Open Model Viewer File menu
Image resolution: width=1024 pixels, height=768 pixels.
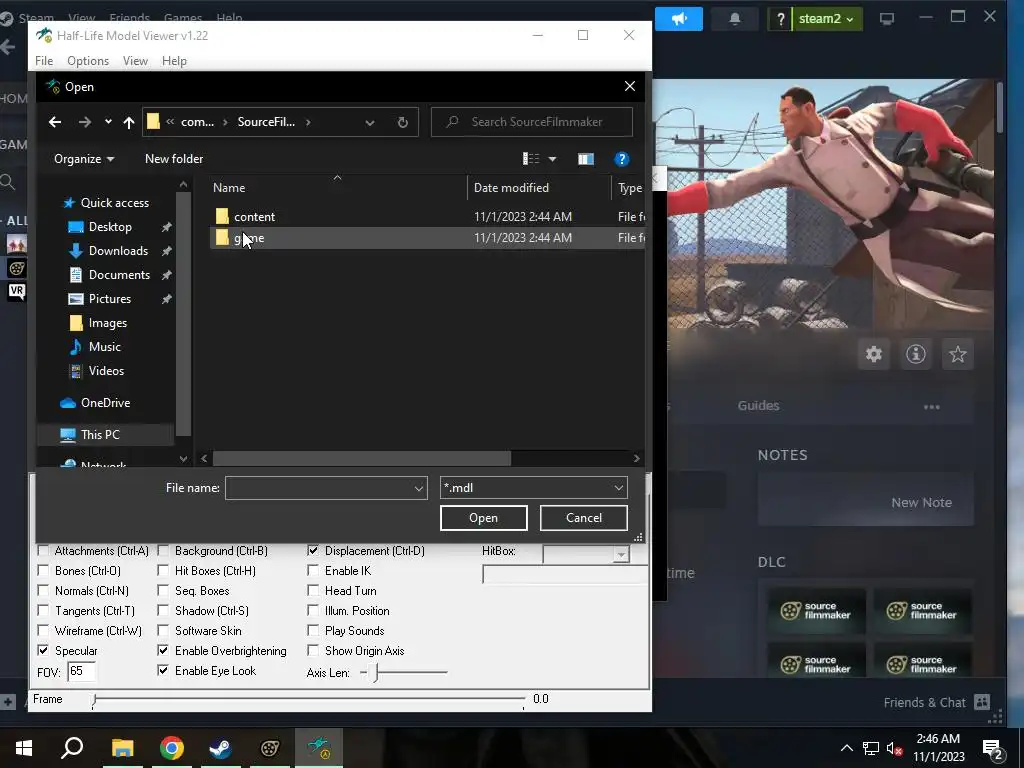coord(44,61)
